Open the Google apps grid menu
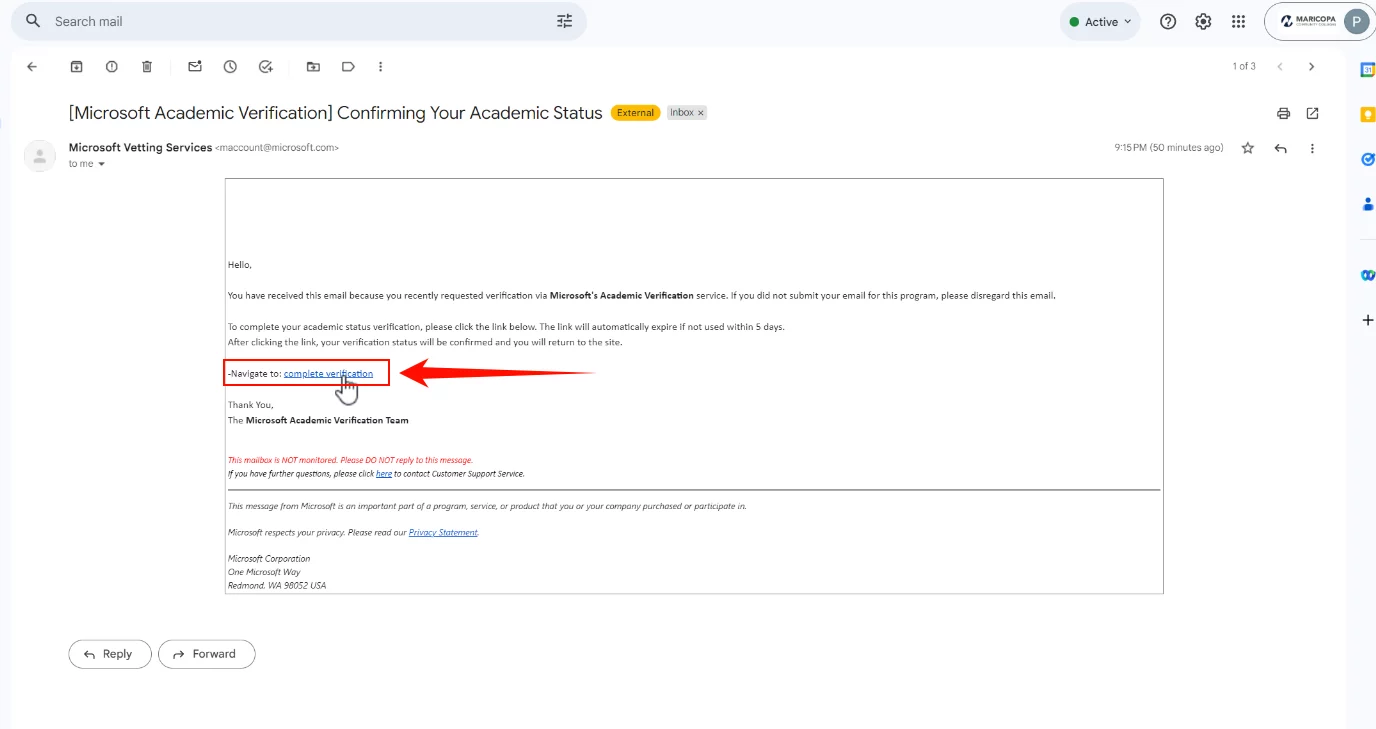 coord(1238,20)
